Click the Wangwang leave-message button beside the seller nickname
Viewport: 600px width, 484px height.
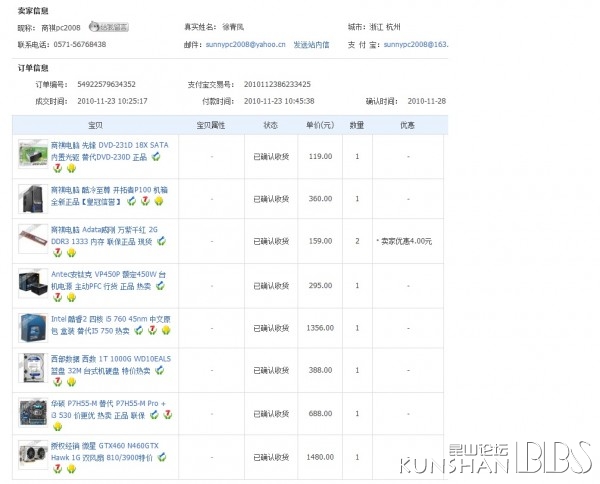[x=109, y=27]
